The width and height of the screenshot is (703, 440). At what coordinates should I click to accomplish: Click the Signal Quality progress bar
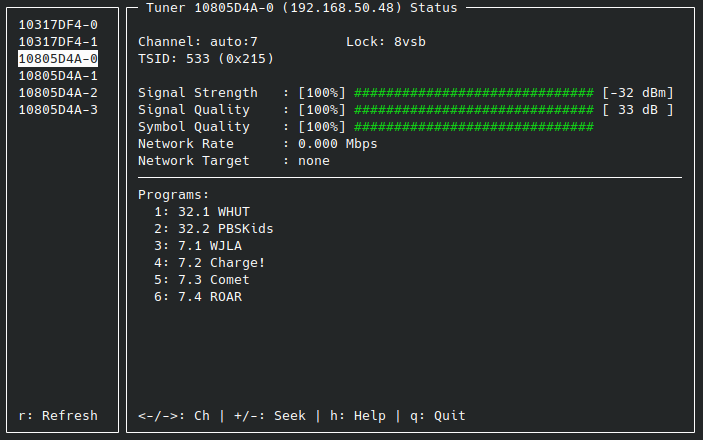474,109
